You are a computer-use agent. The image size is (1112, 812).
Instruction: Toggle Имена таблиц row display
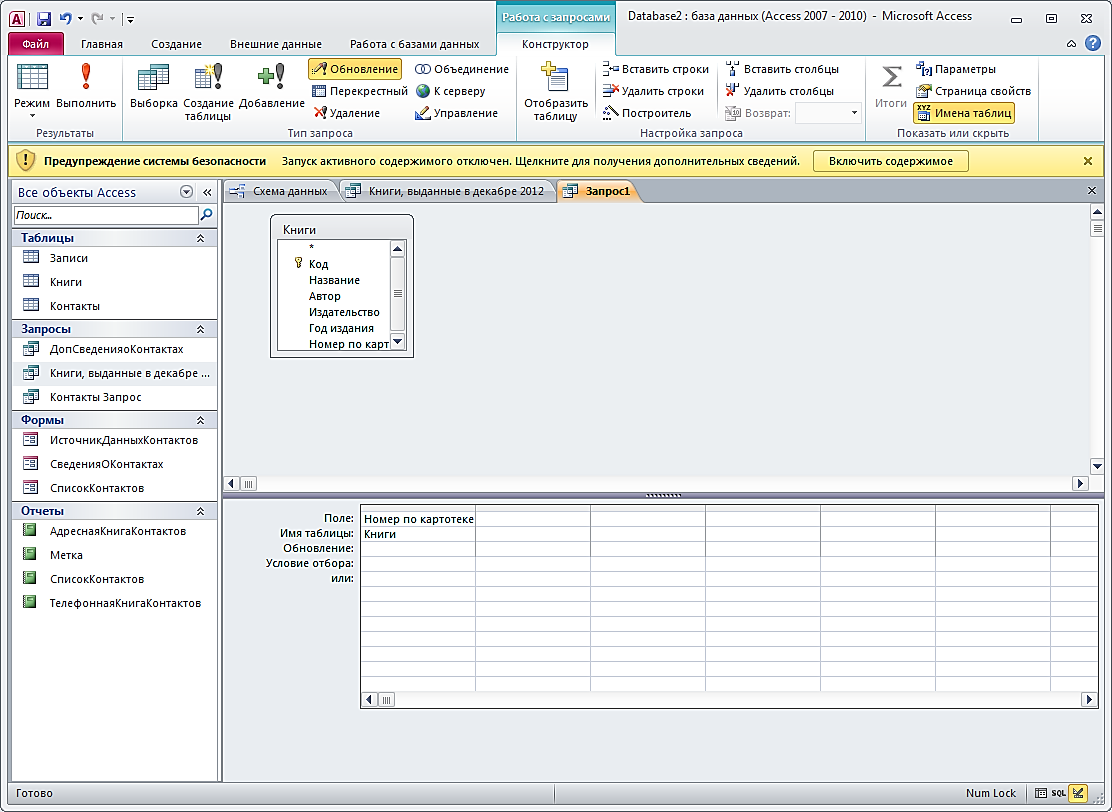(964, 113)
